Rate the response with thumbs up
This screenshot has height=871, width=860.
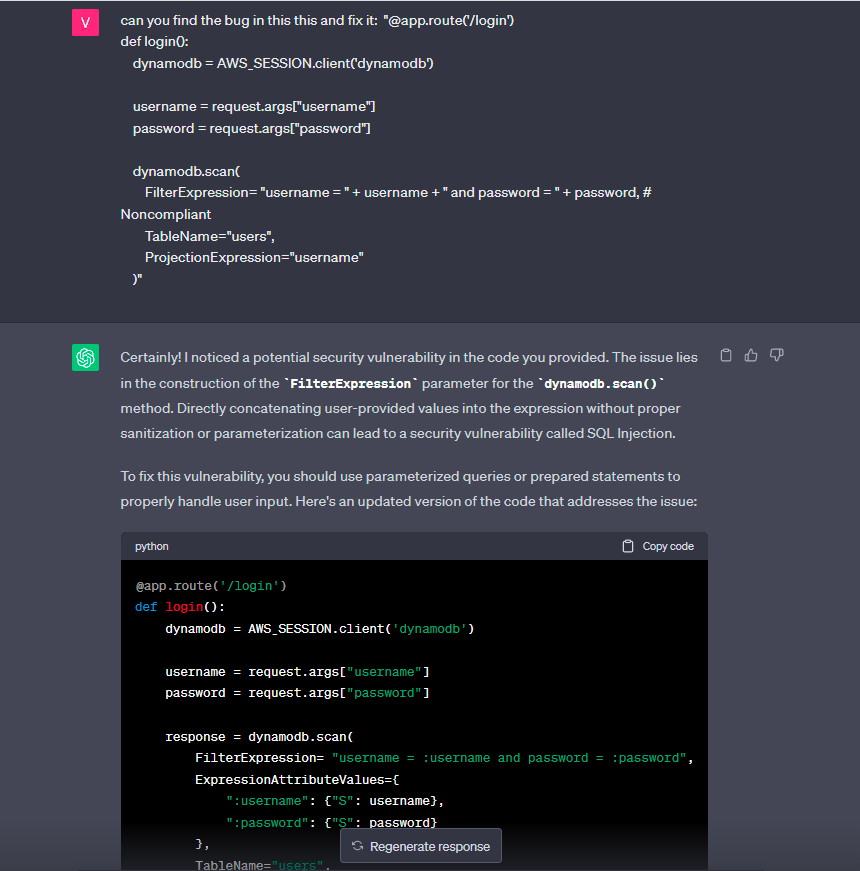(x=751, y=355)
